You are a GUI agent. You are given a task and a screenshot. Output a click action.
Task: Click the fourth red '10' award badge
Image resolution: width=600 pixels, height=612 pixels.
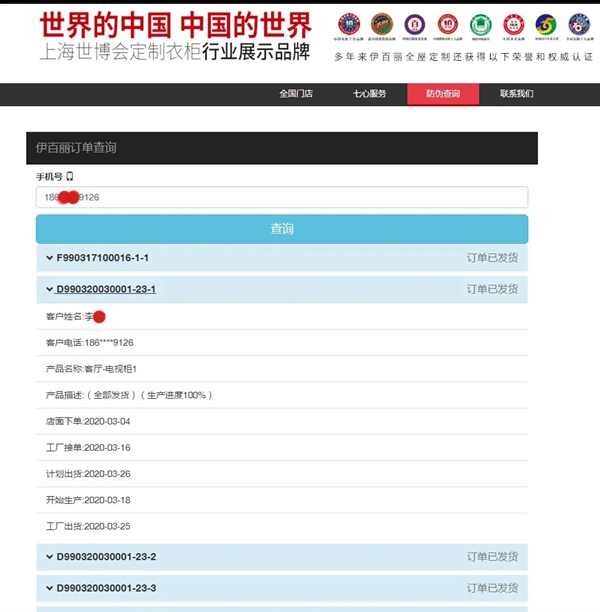tap(448, 24)
